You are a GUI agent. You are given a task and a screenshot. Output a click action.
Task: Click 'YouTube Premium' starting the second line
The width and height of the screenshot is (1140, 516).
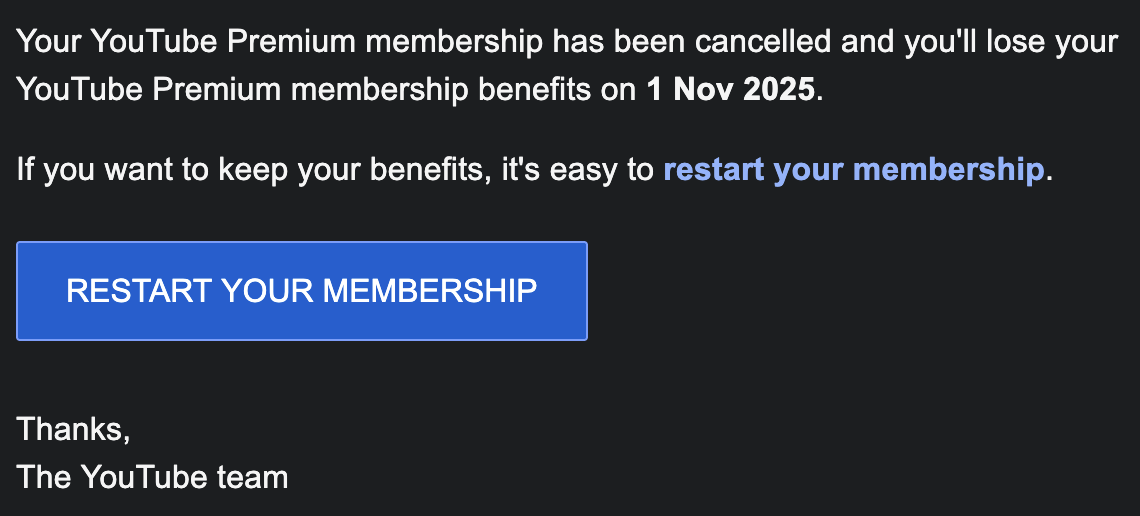148,90
